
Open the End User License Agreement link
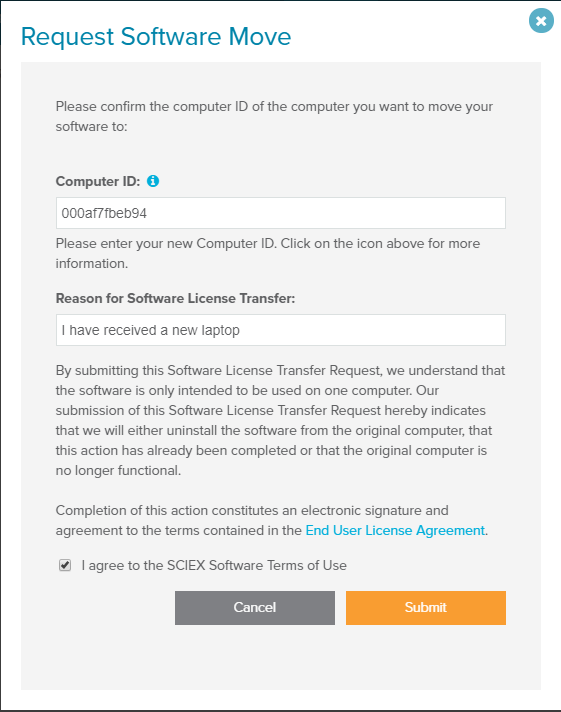coord(395,530)
